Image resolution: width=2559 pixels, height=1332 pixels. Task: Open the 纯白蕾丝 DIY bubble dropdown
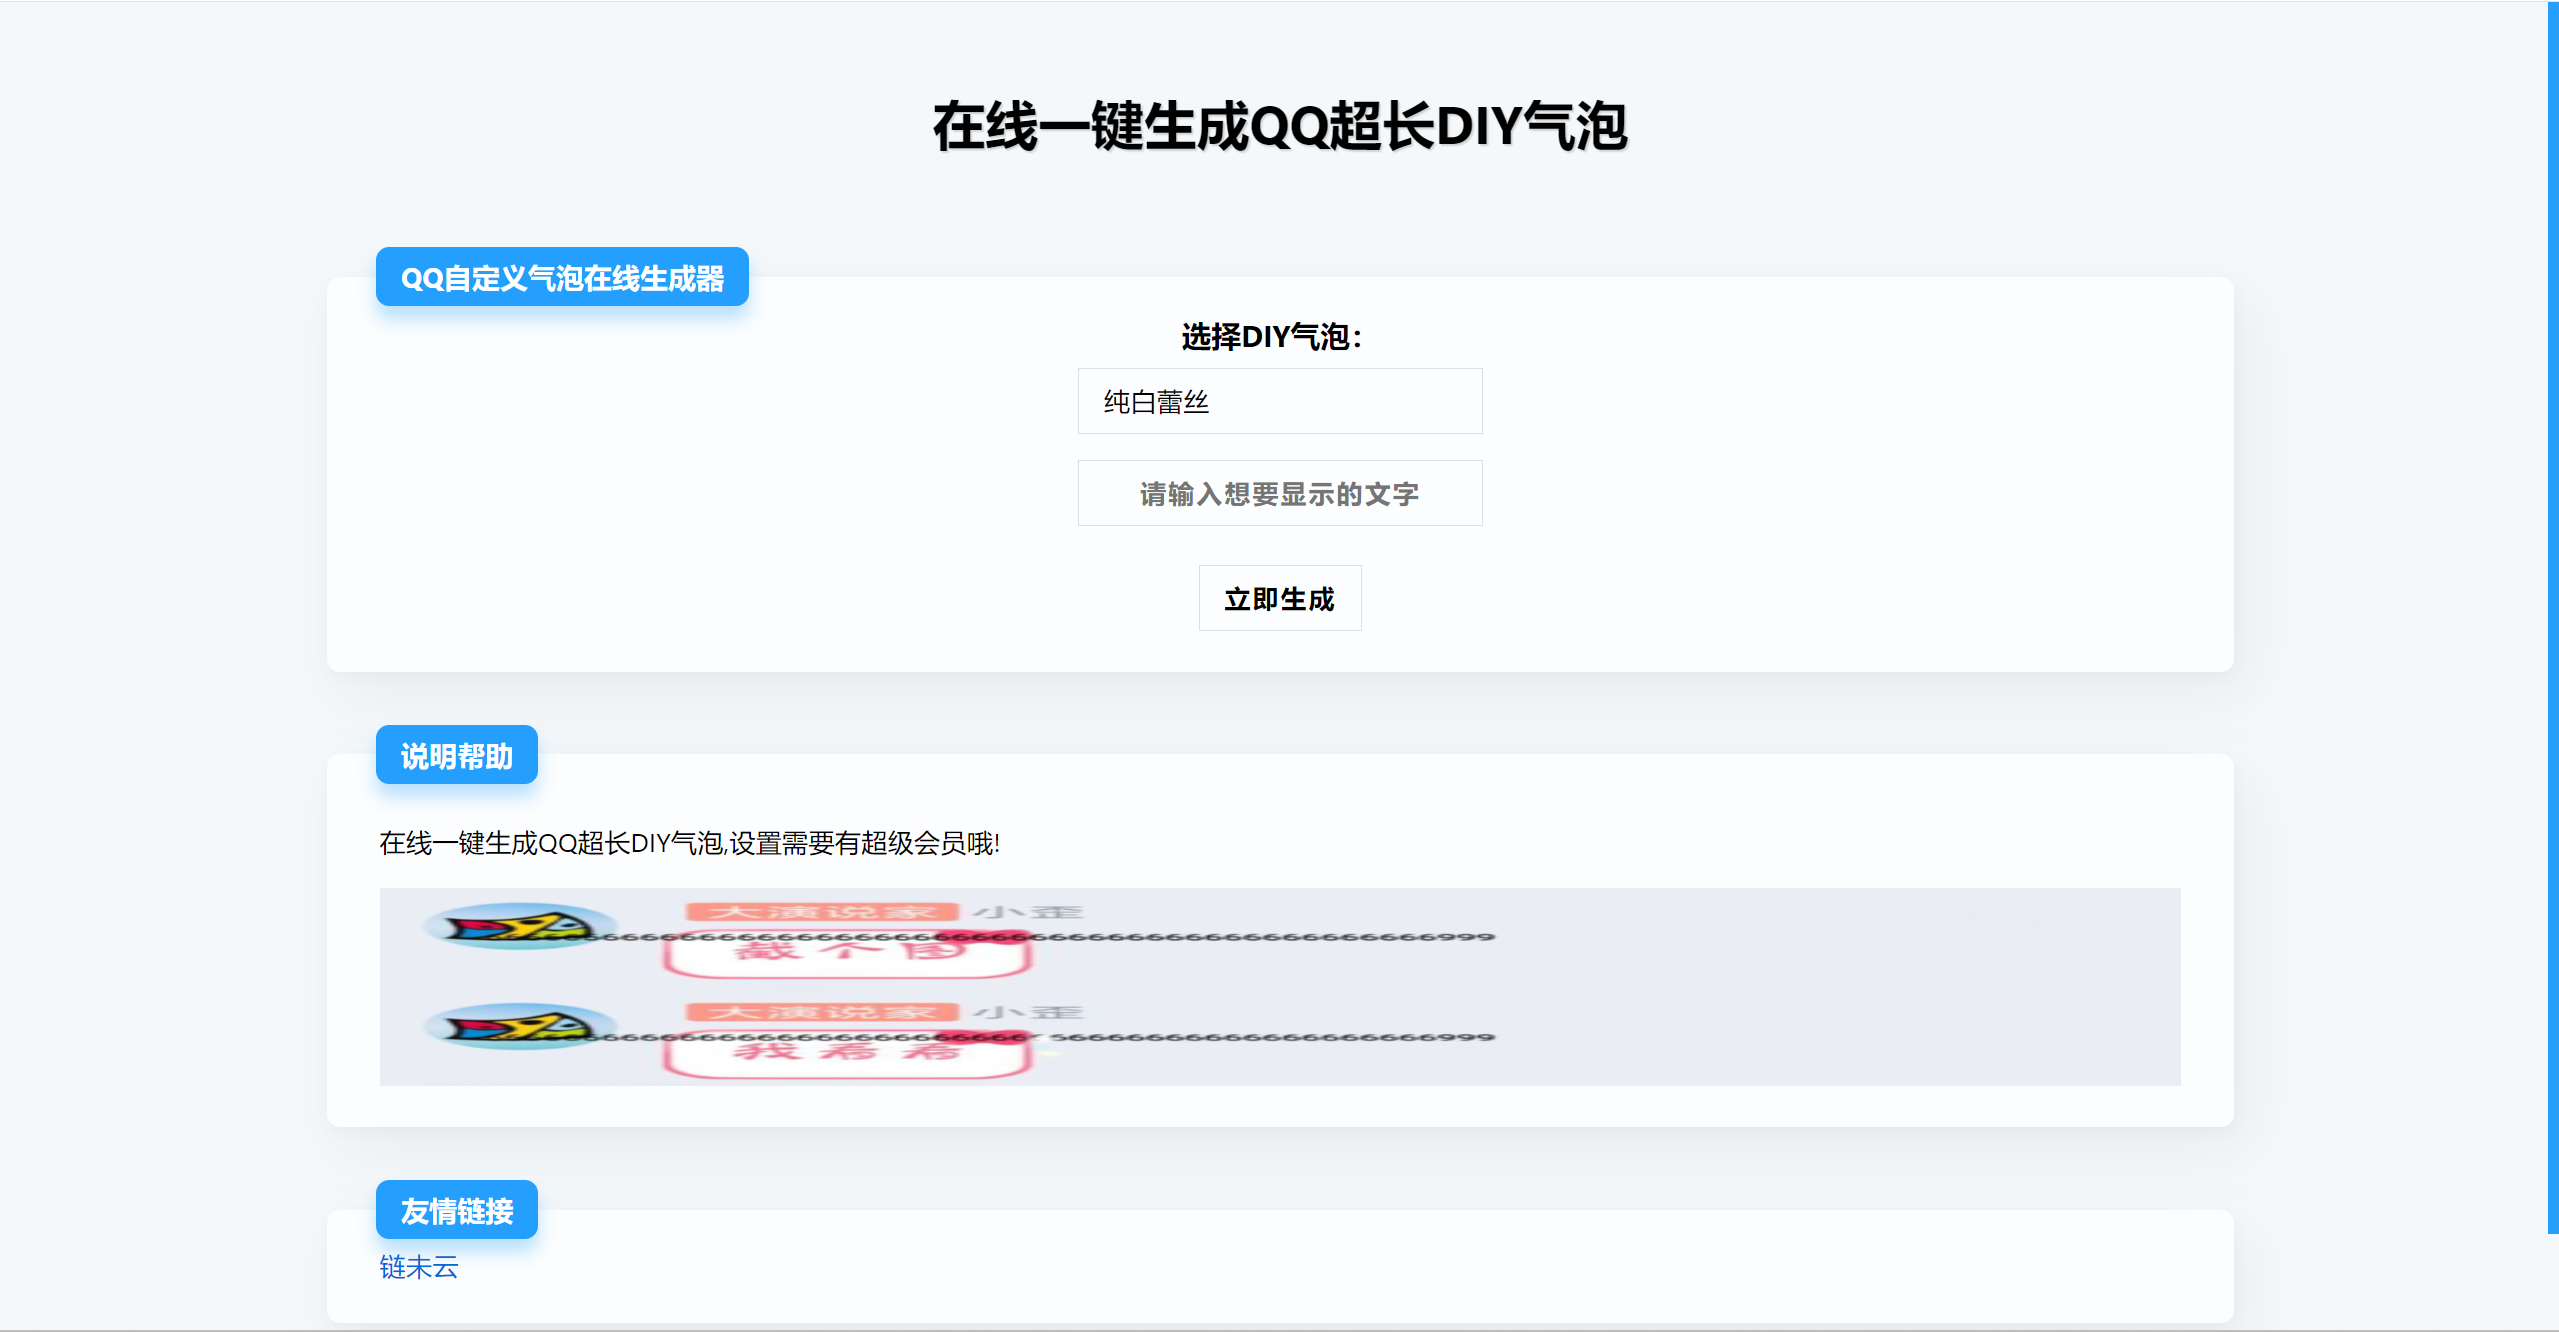click(1279, 401)
